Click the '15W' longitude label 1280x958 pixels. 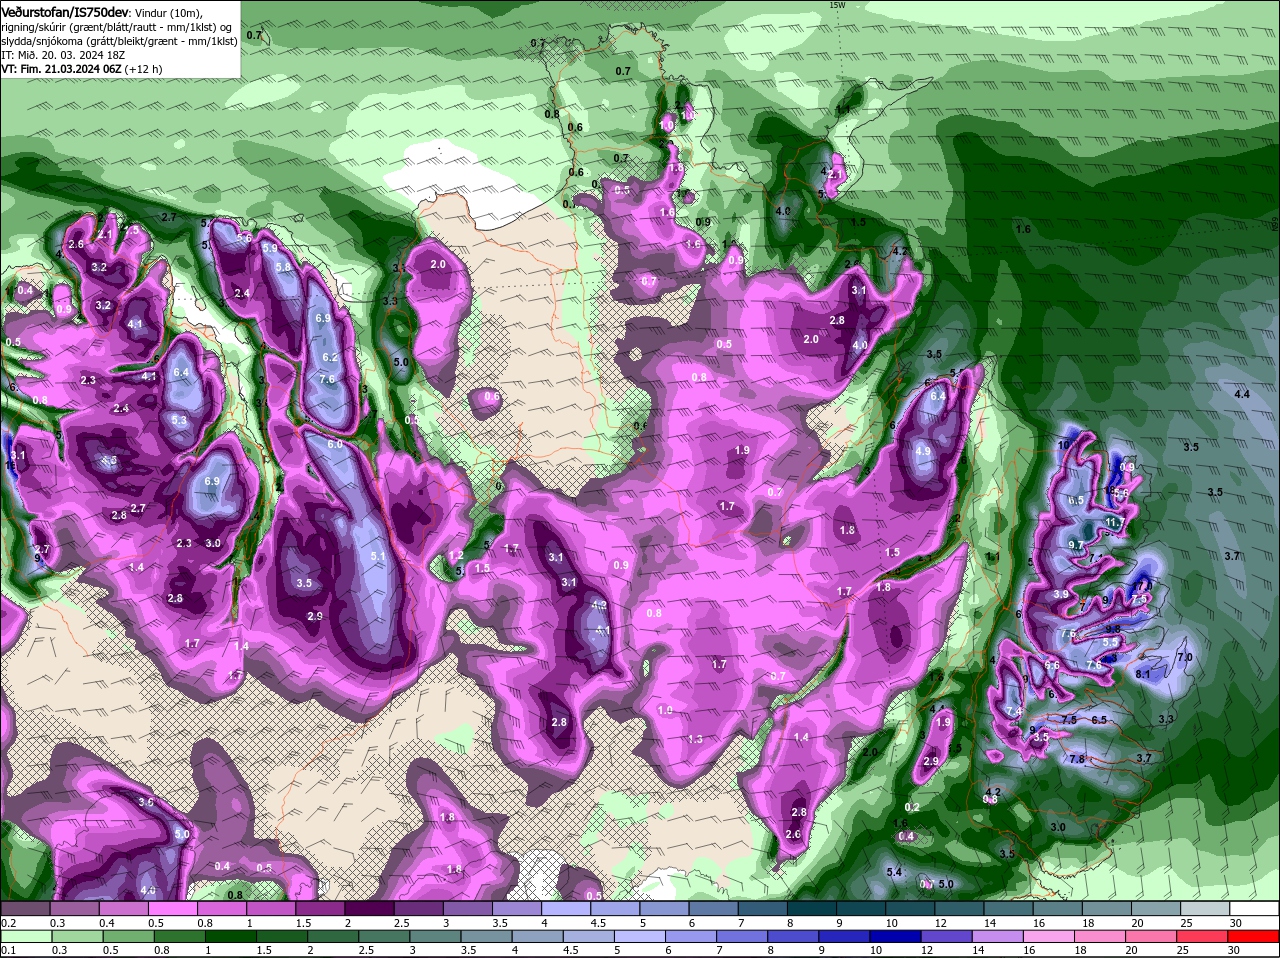pyautogui.click(x=837, y=5)
